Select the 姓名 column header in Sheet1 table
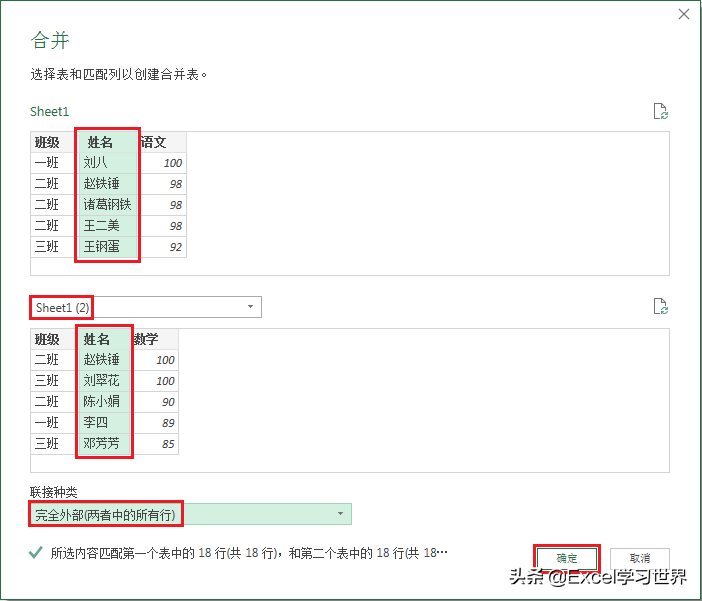702x601 pixels. tap(107, 142)
